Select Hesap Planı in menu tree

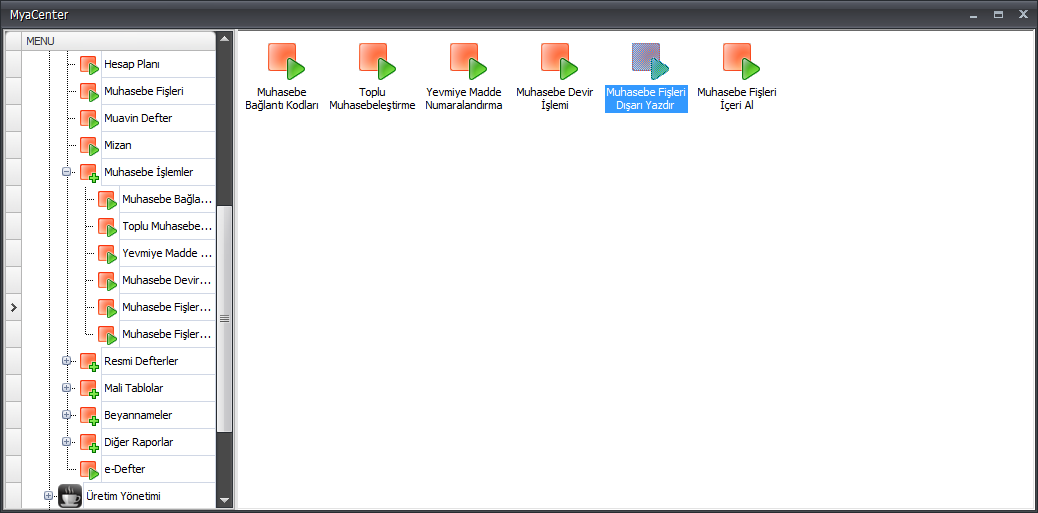[x=132, y=64]
